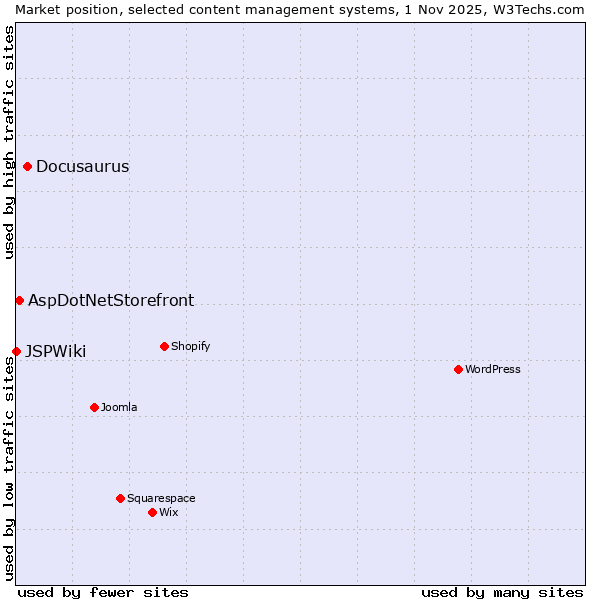Click the Shopify red data point
Viewport: 600px width, 600px height.
coord(164,347)
